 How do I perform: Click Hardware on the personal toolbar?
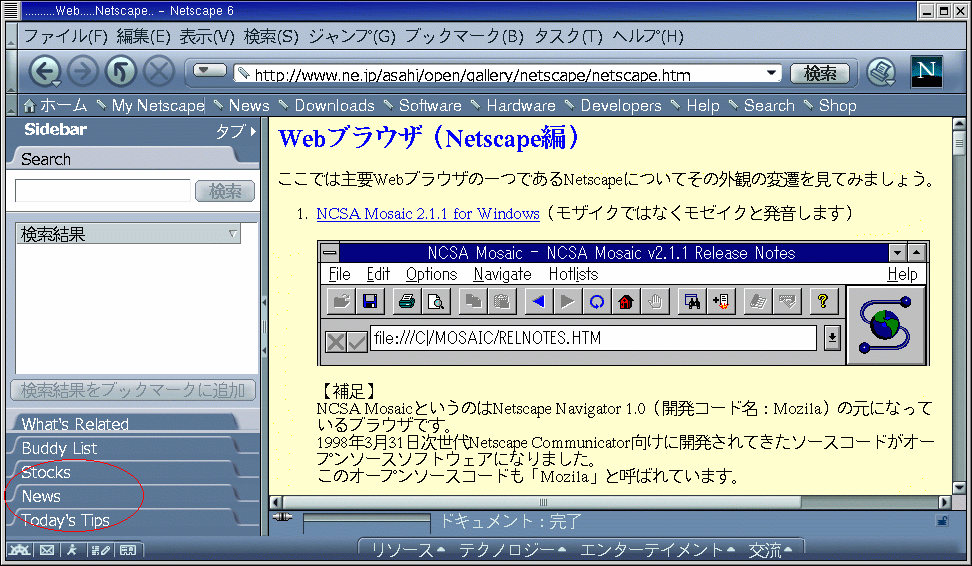click(514, 105)
